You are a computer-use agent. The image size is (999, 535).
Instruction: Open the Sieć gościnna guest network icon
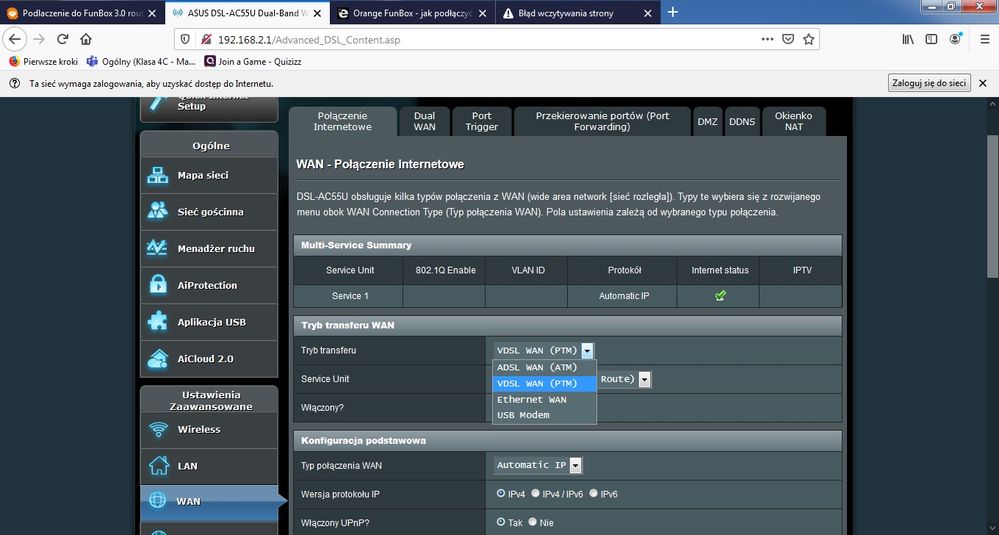pos(157,211)
